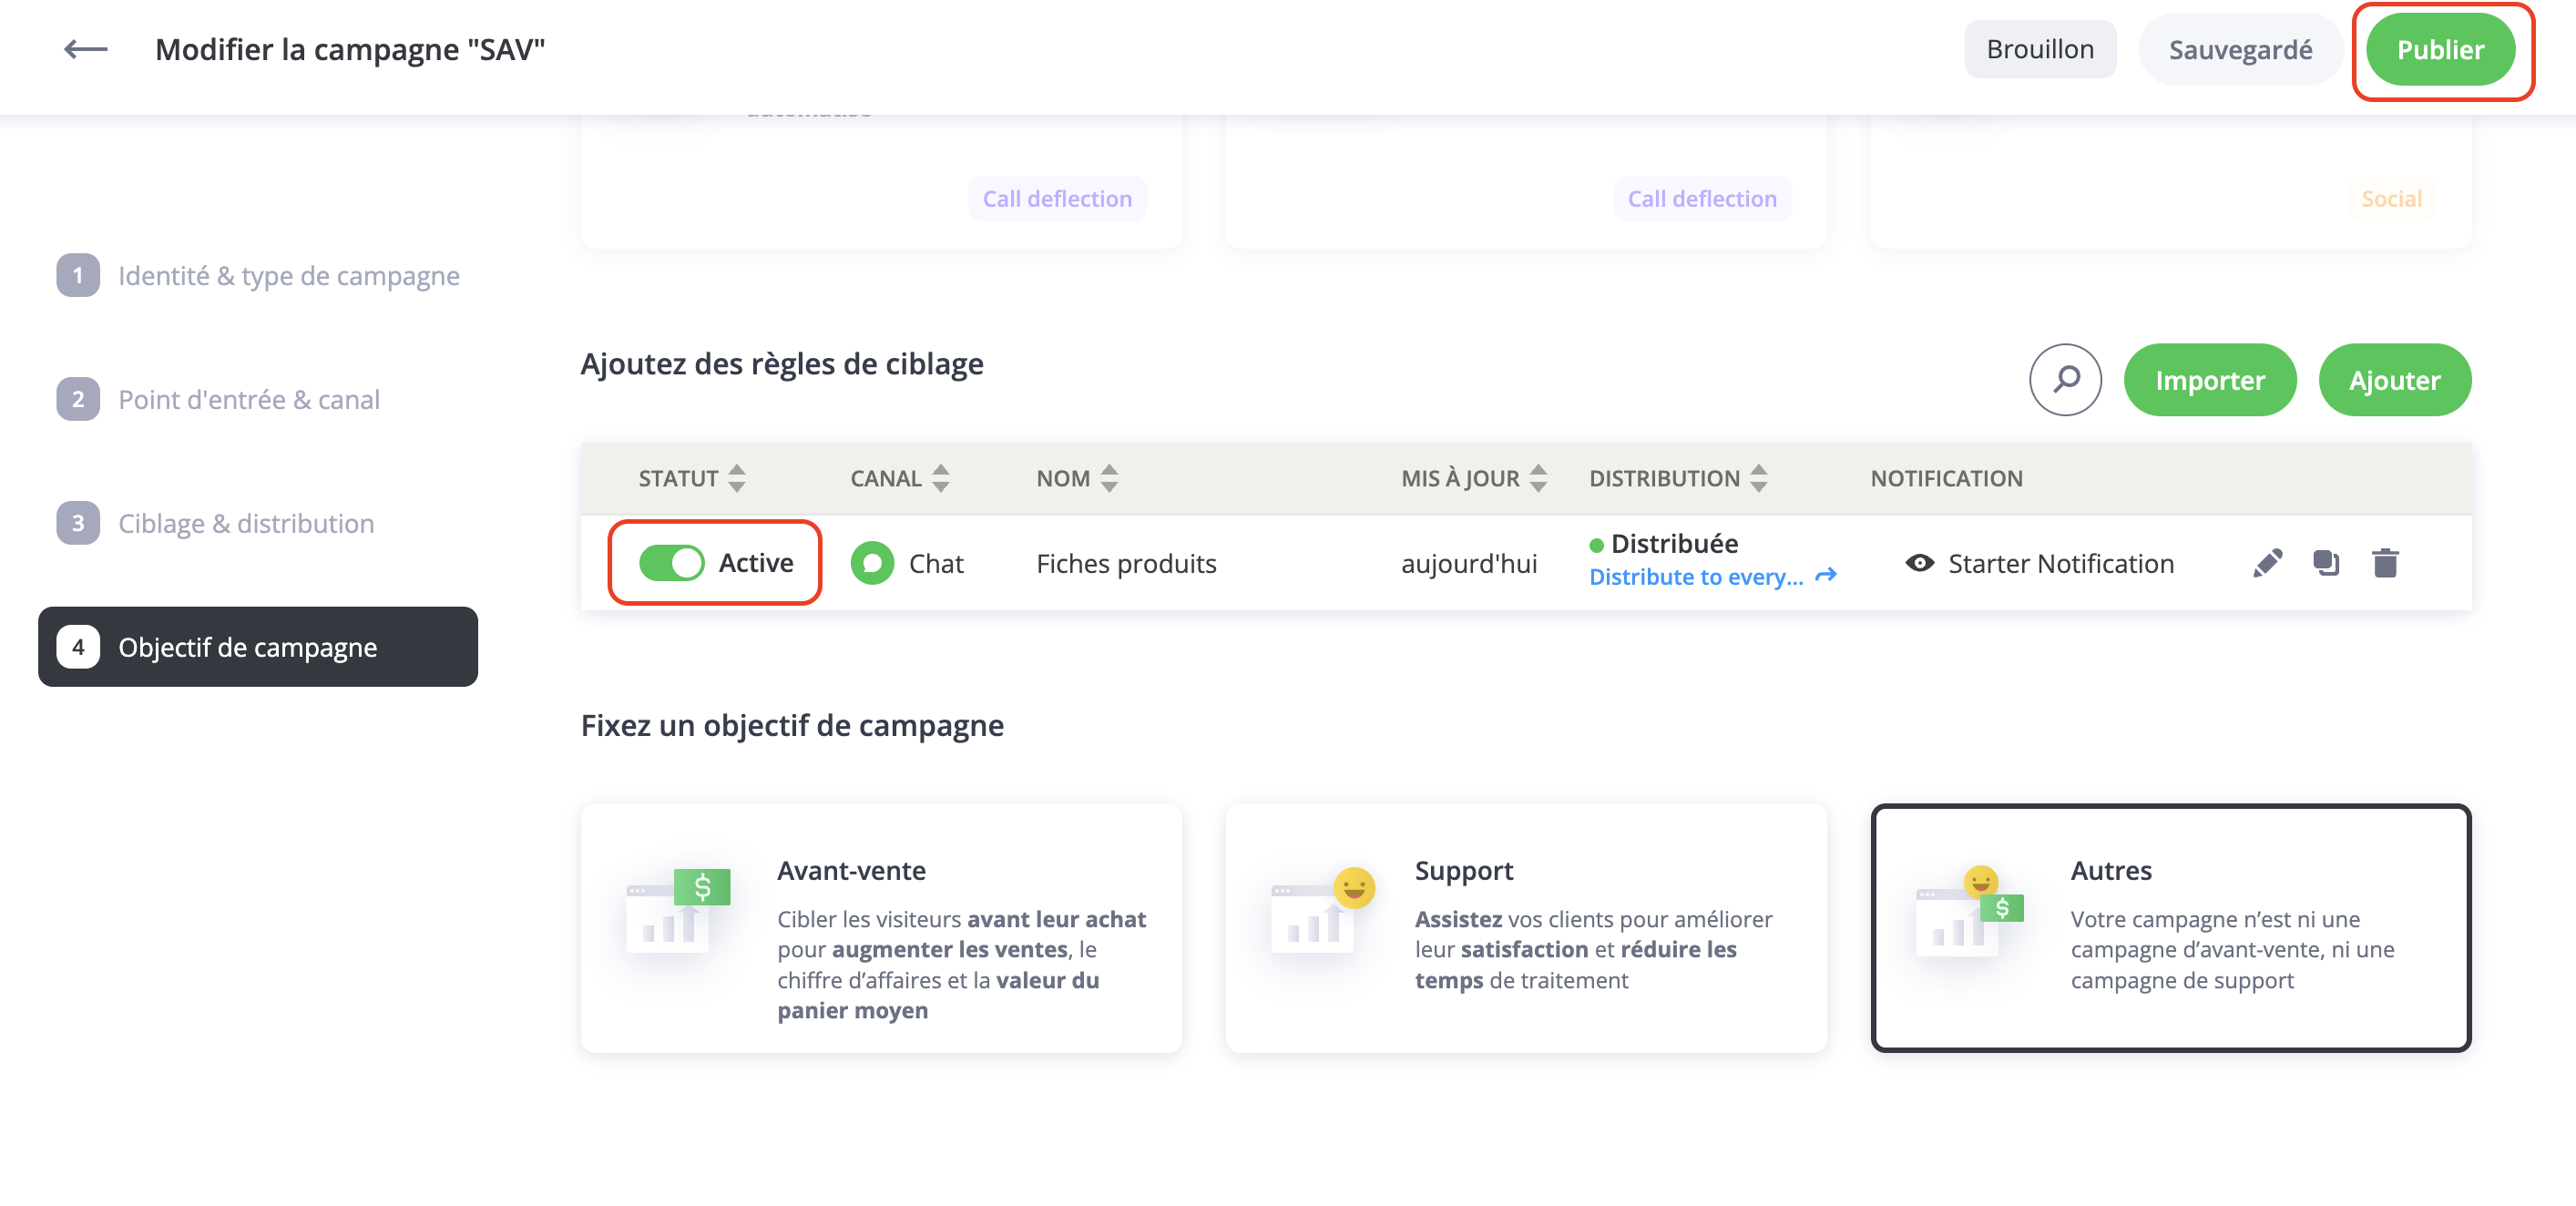This screenshot has height=1206, width=2576.
Task: Click the green Chat channel icon
Action: pos(872,563)
